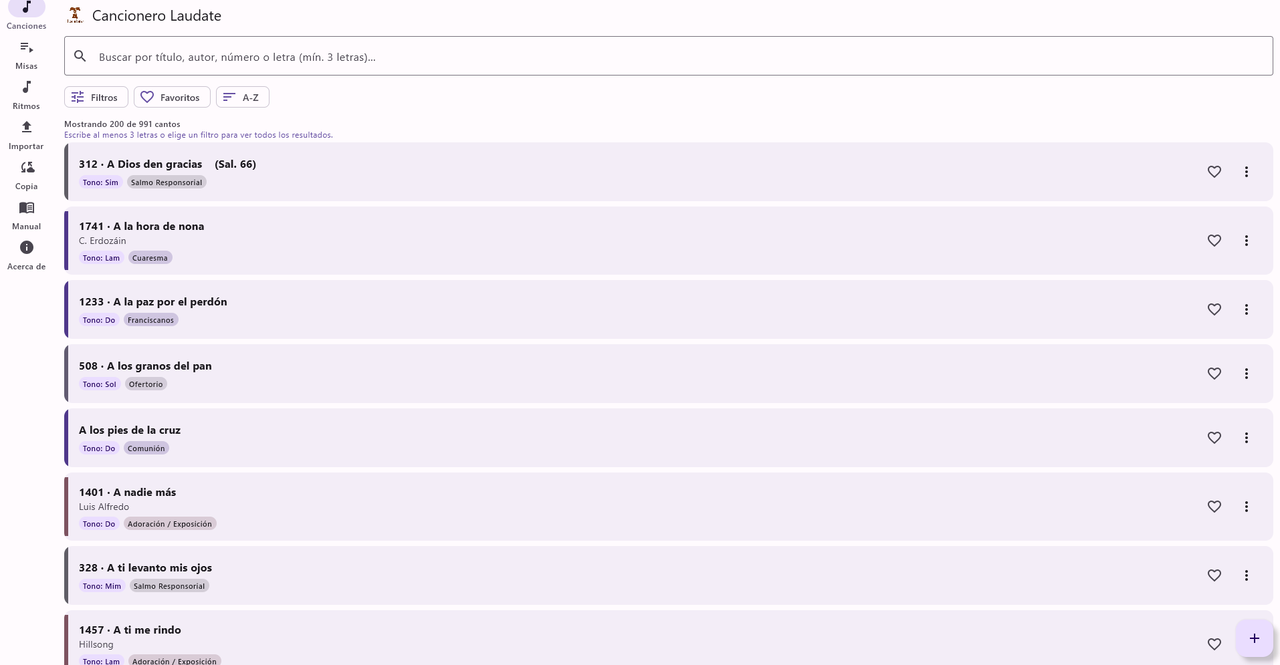This screenshot has width=1280, height=665.
Task: Open the Canciones section in sidebar
Action: pos(26,15)
